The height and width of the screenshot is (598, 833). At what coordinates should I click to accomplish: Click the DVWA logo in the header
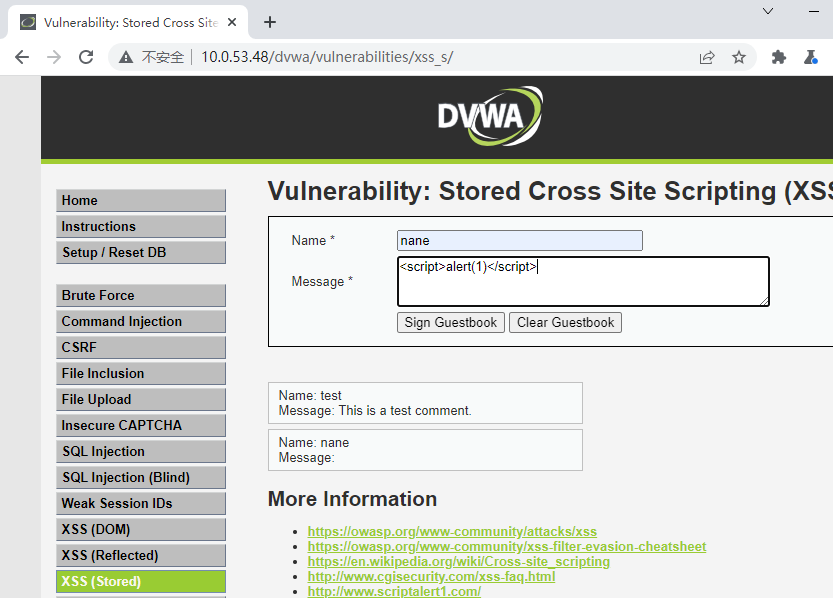coord(490,116)
